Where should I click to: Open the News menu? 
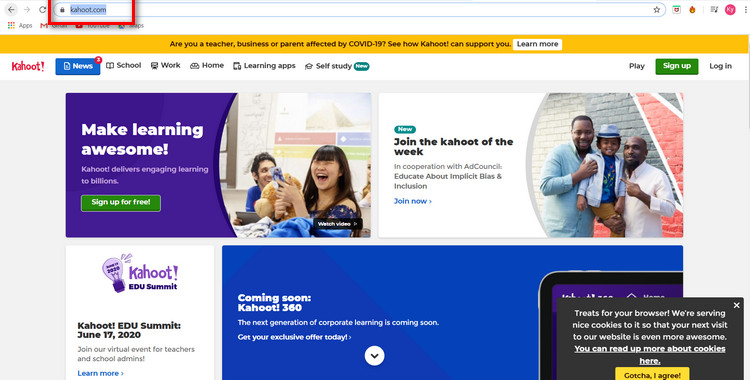pos(77,66)
